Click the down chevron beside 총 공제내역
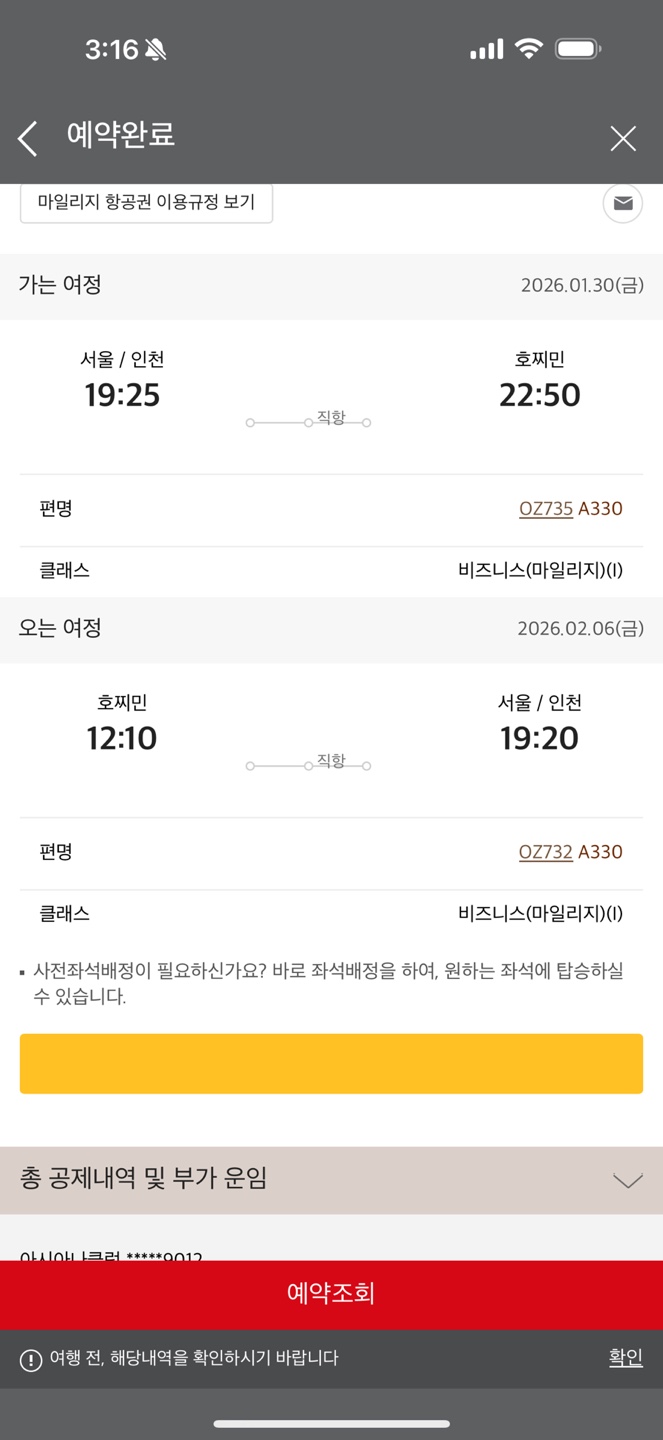This screenshot has height=1440, width=663. (x=627, y=1181)
